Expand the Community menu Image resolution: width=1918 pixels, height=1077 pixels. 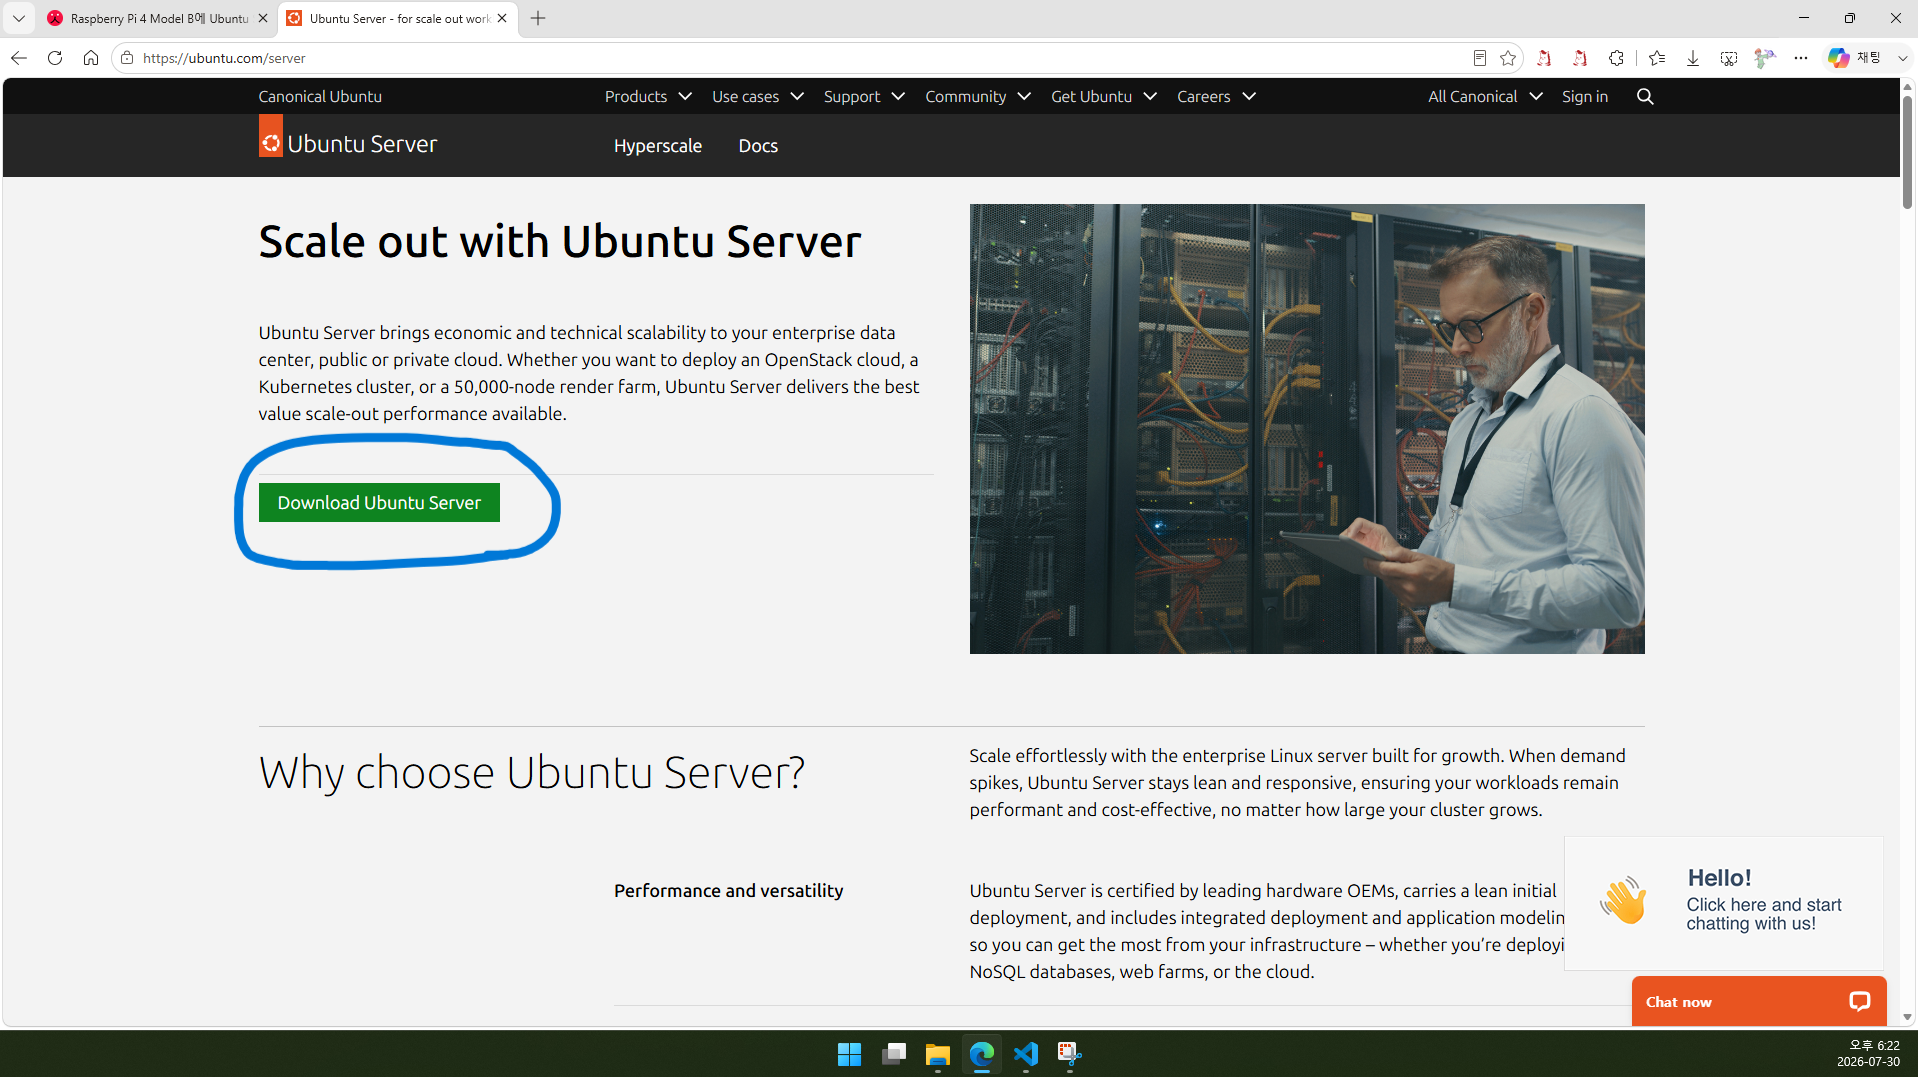(978, 96)
